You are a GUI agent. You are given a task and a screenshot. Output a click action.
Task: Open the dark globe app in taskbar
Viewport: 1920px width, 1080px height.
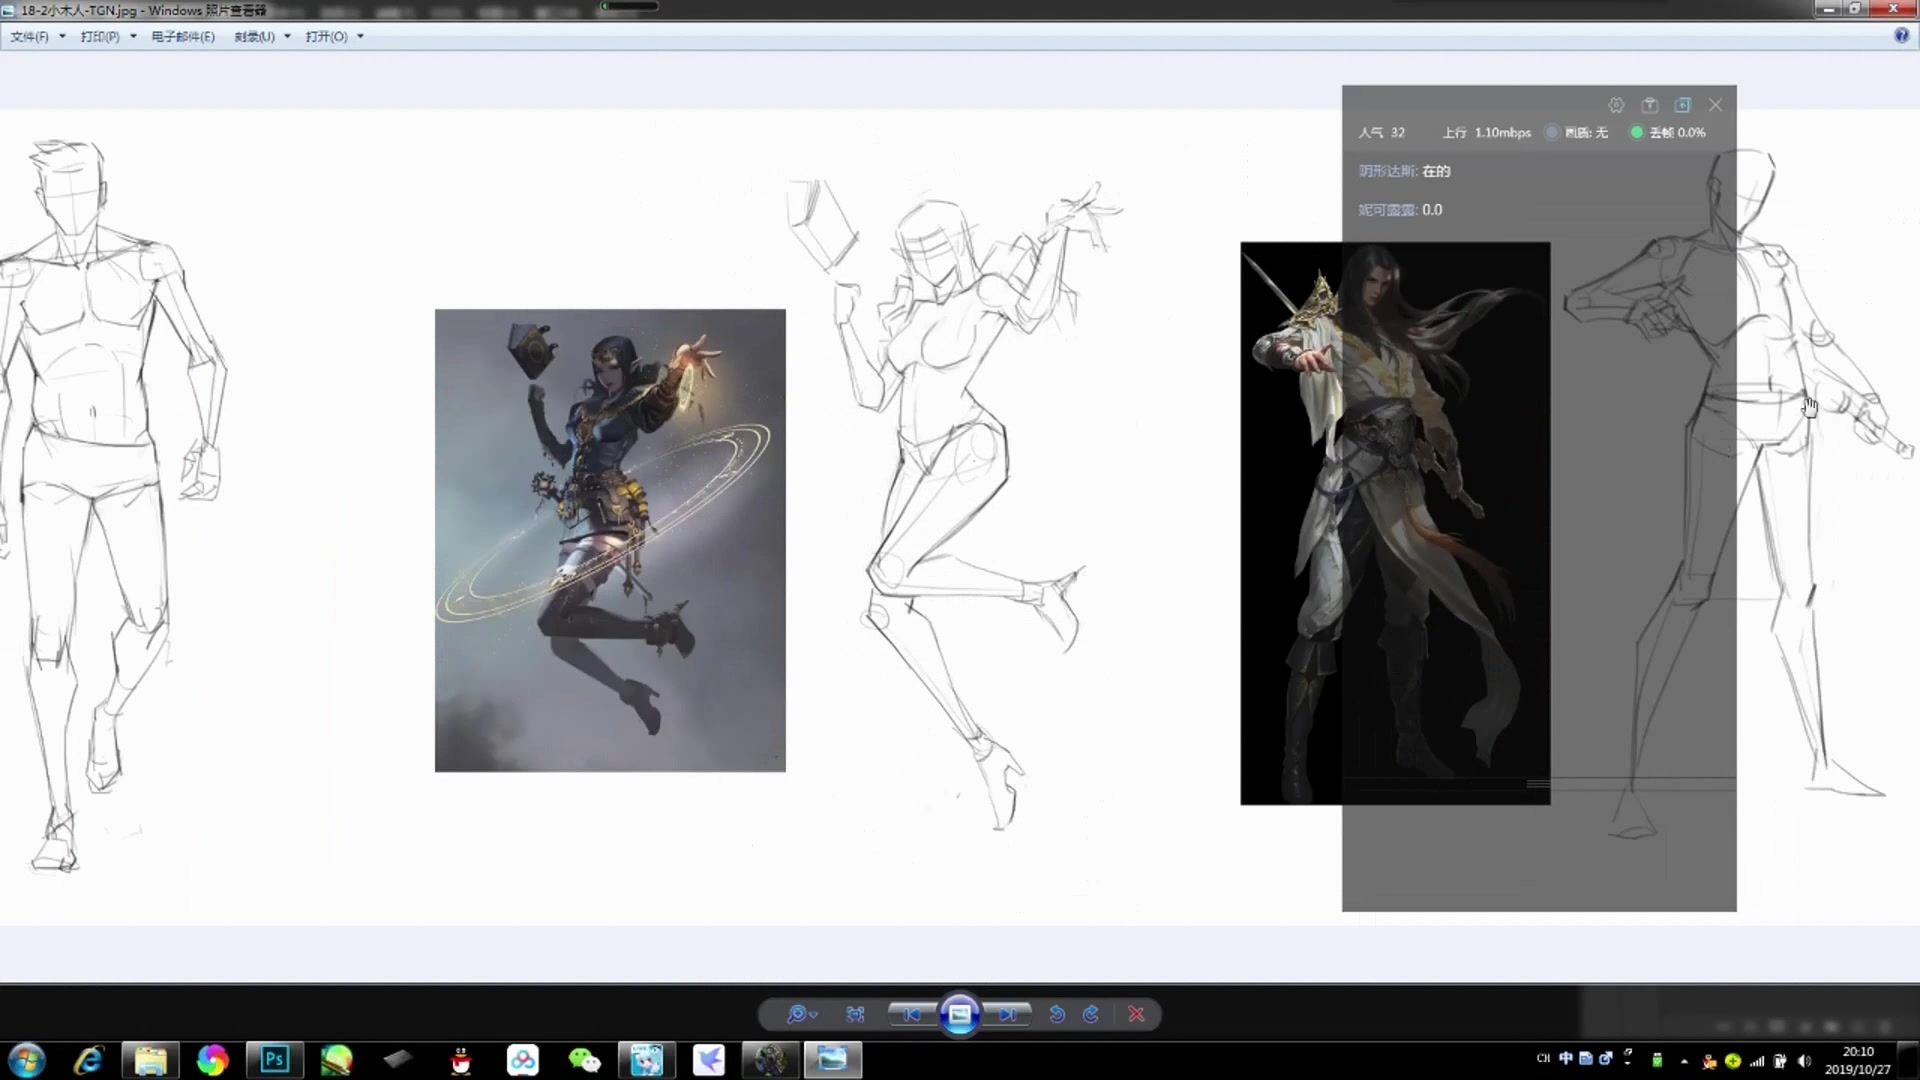[x=770, y=1060]
